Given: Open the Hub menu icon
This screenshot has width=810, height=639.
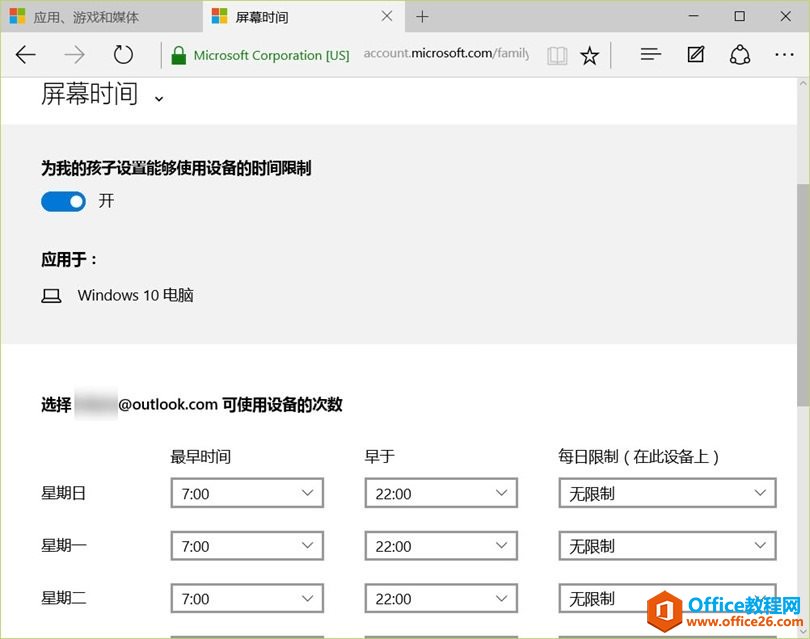Looking at the screenshot, I should coord(651,55).
